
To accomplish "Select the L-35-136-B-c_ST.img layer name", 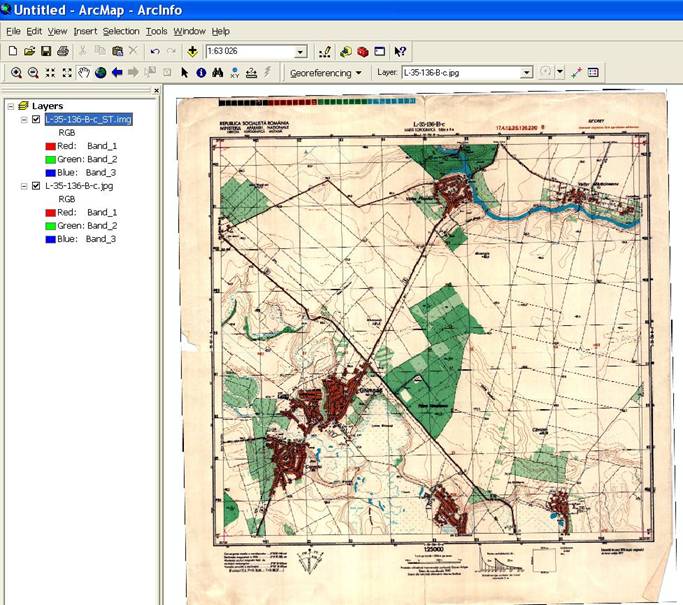I will [x=88, y=119].
